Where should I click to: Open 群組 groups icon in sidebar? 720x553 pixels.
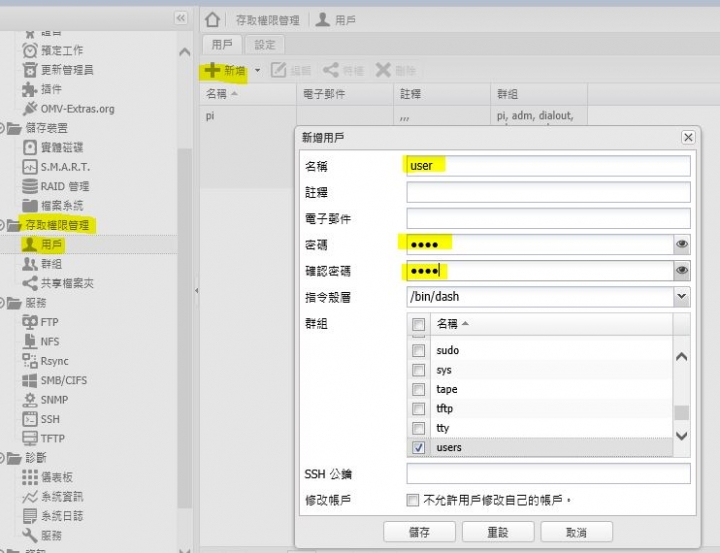point(30,264)
